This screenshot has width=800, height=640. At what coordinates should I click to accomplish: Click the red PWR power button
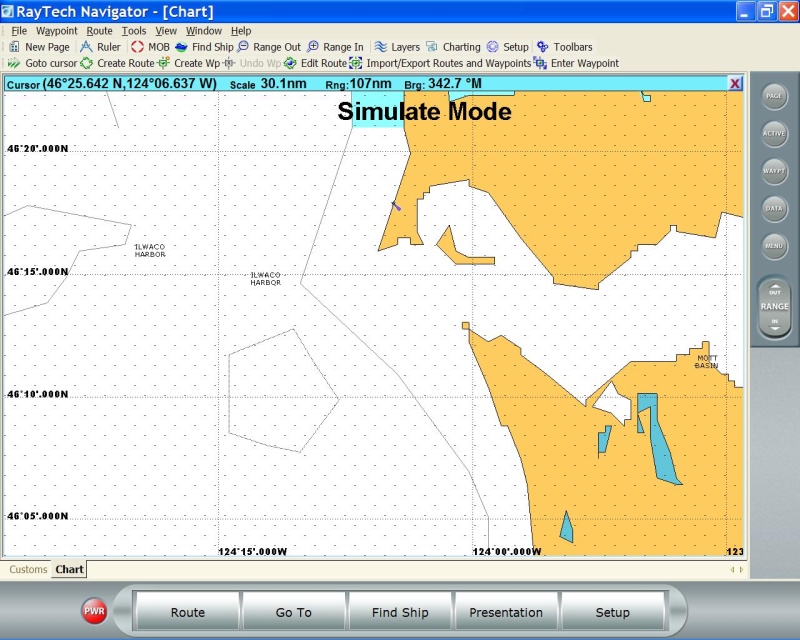click(x=94, y=611)
